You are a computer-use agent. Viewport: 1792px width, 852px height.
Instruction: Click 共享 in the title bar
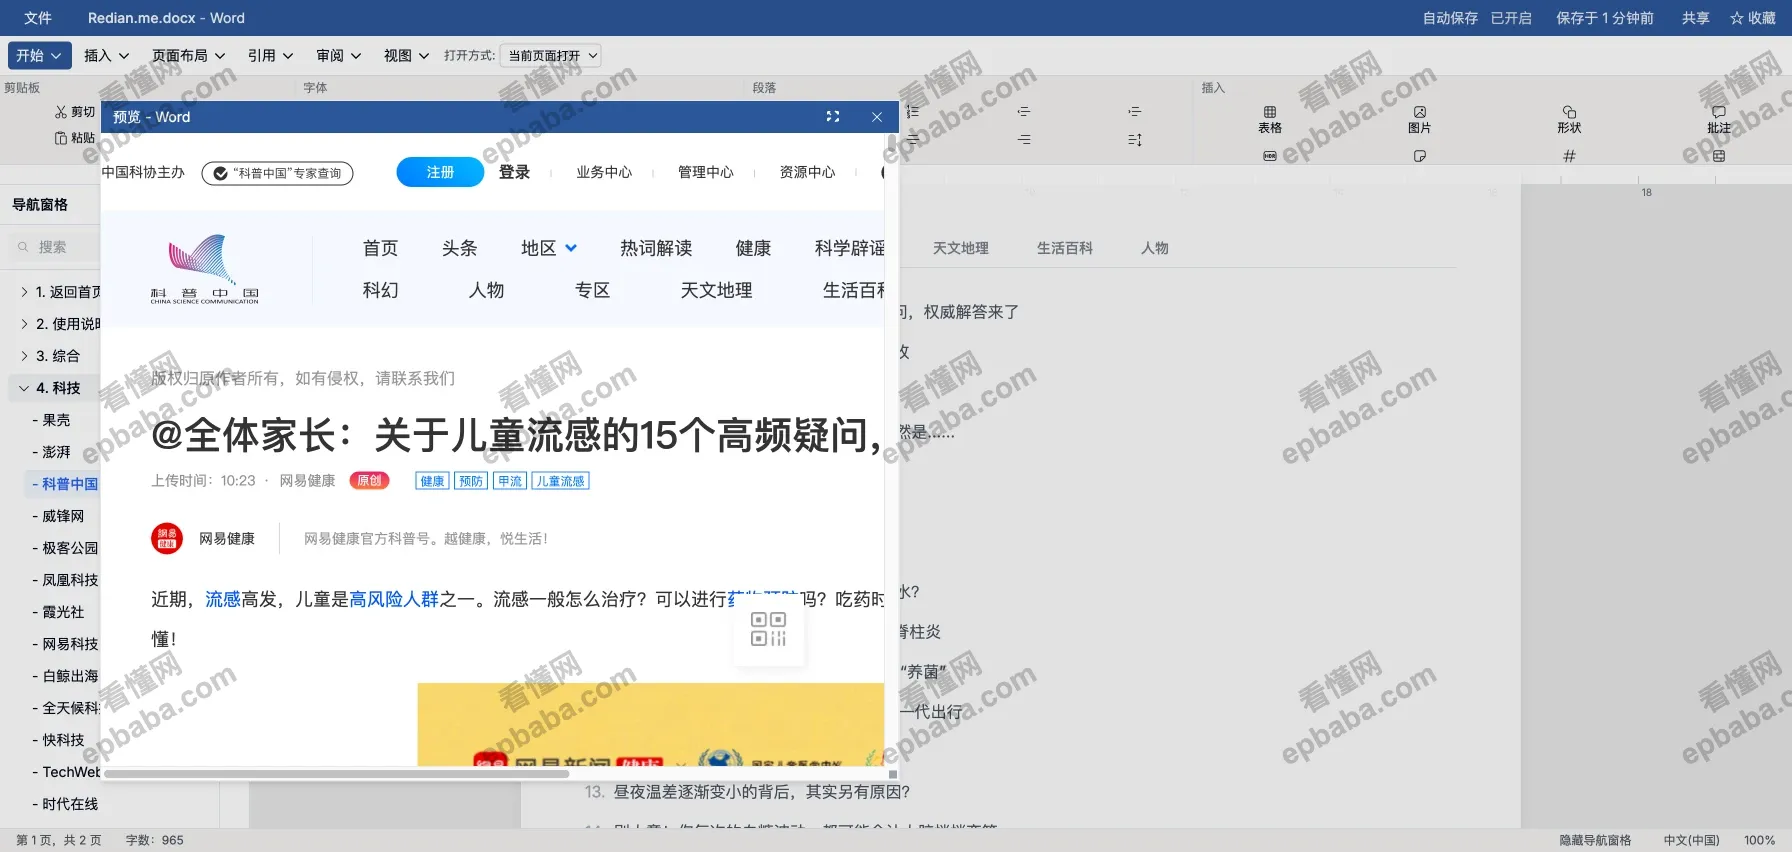pos(1695,18)
